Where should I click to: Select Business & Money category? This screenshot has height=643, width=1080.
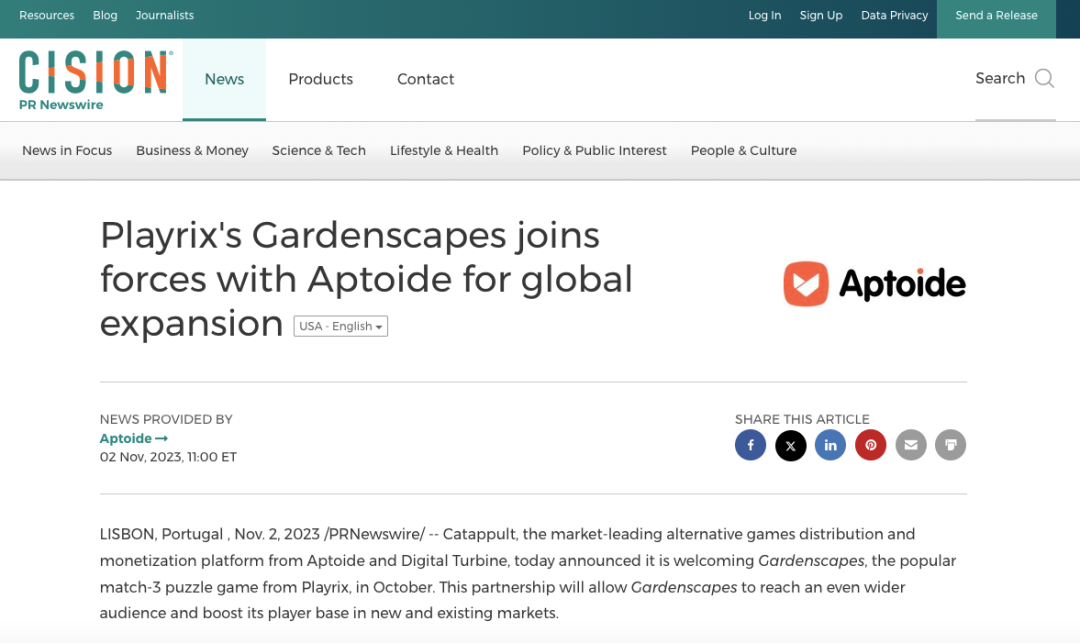point(192,151)
